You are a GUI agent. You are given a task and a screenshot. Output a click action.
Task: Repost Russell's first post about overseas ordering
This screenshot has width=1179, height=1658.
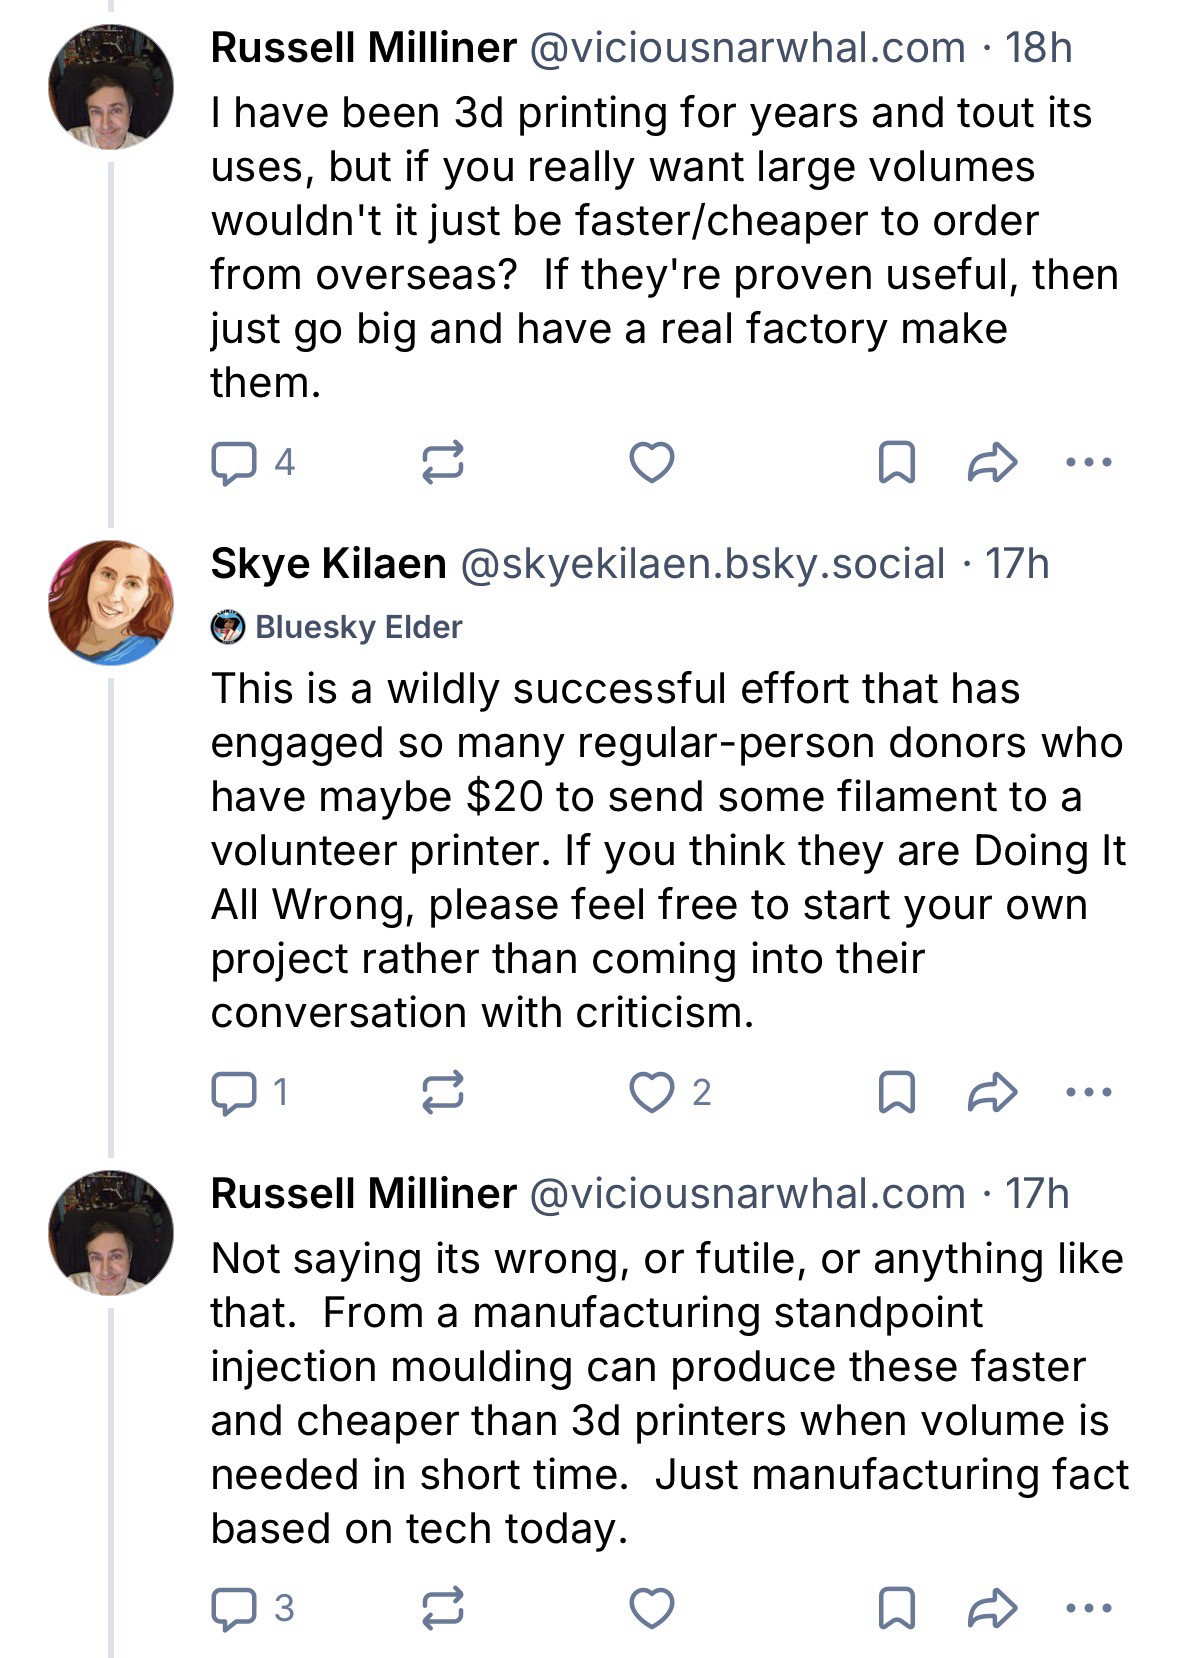tap(442, 462)
